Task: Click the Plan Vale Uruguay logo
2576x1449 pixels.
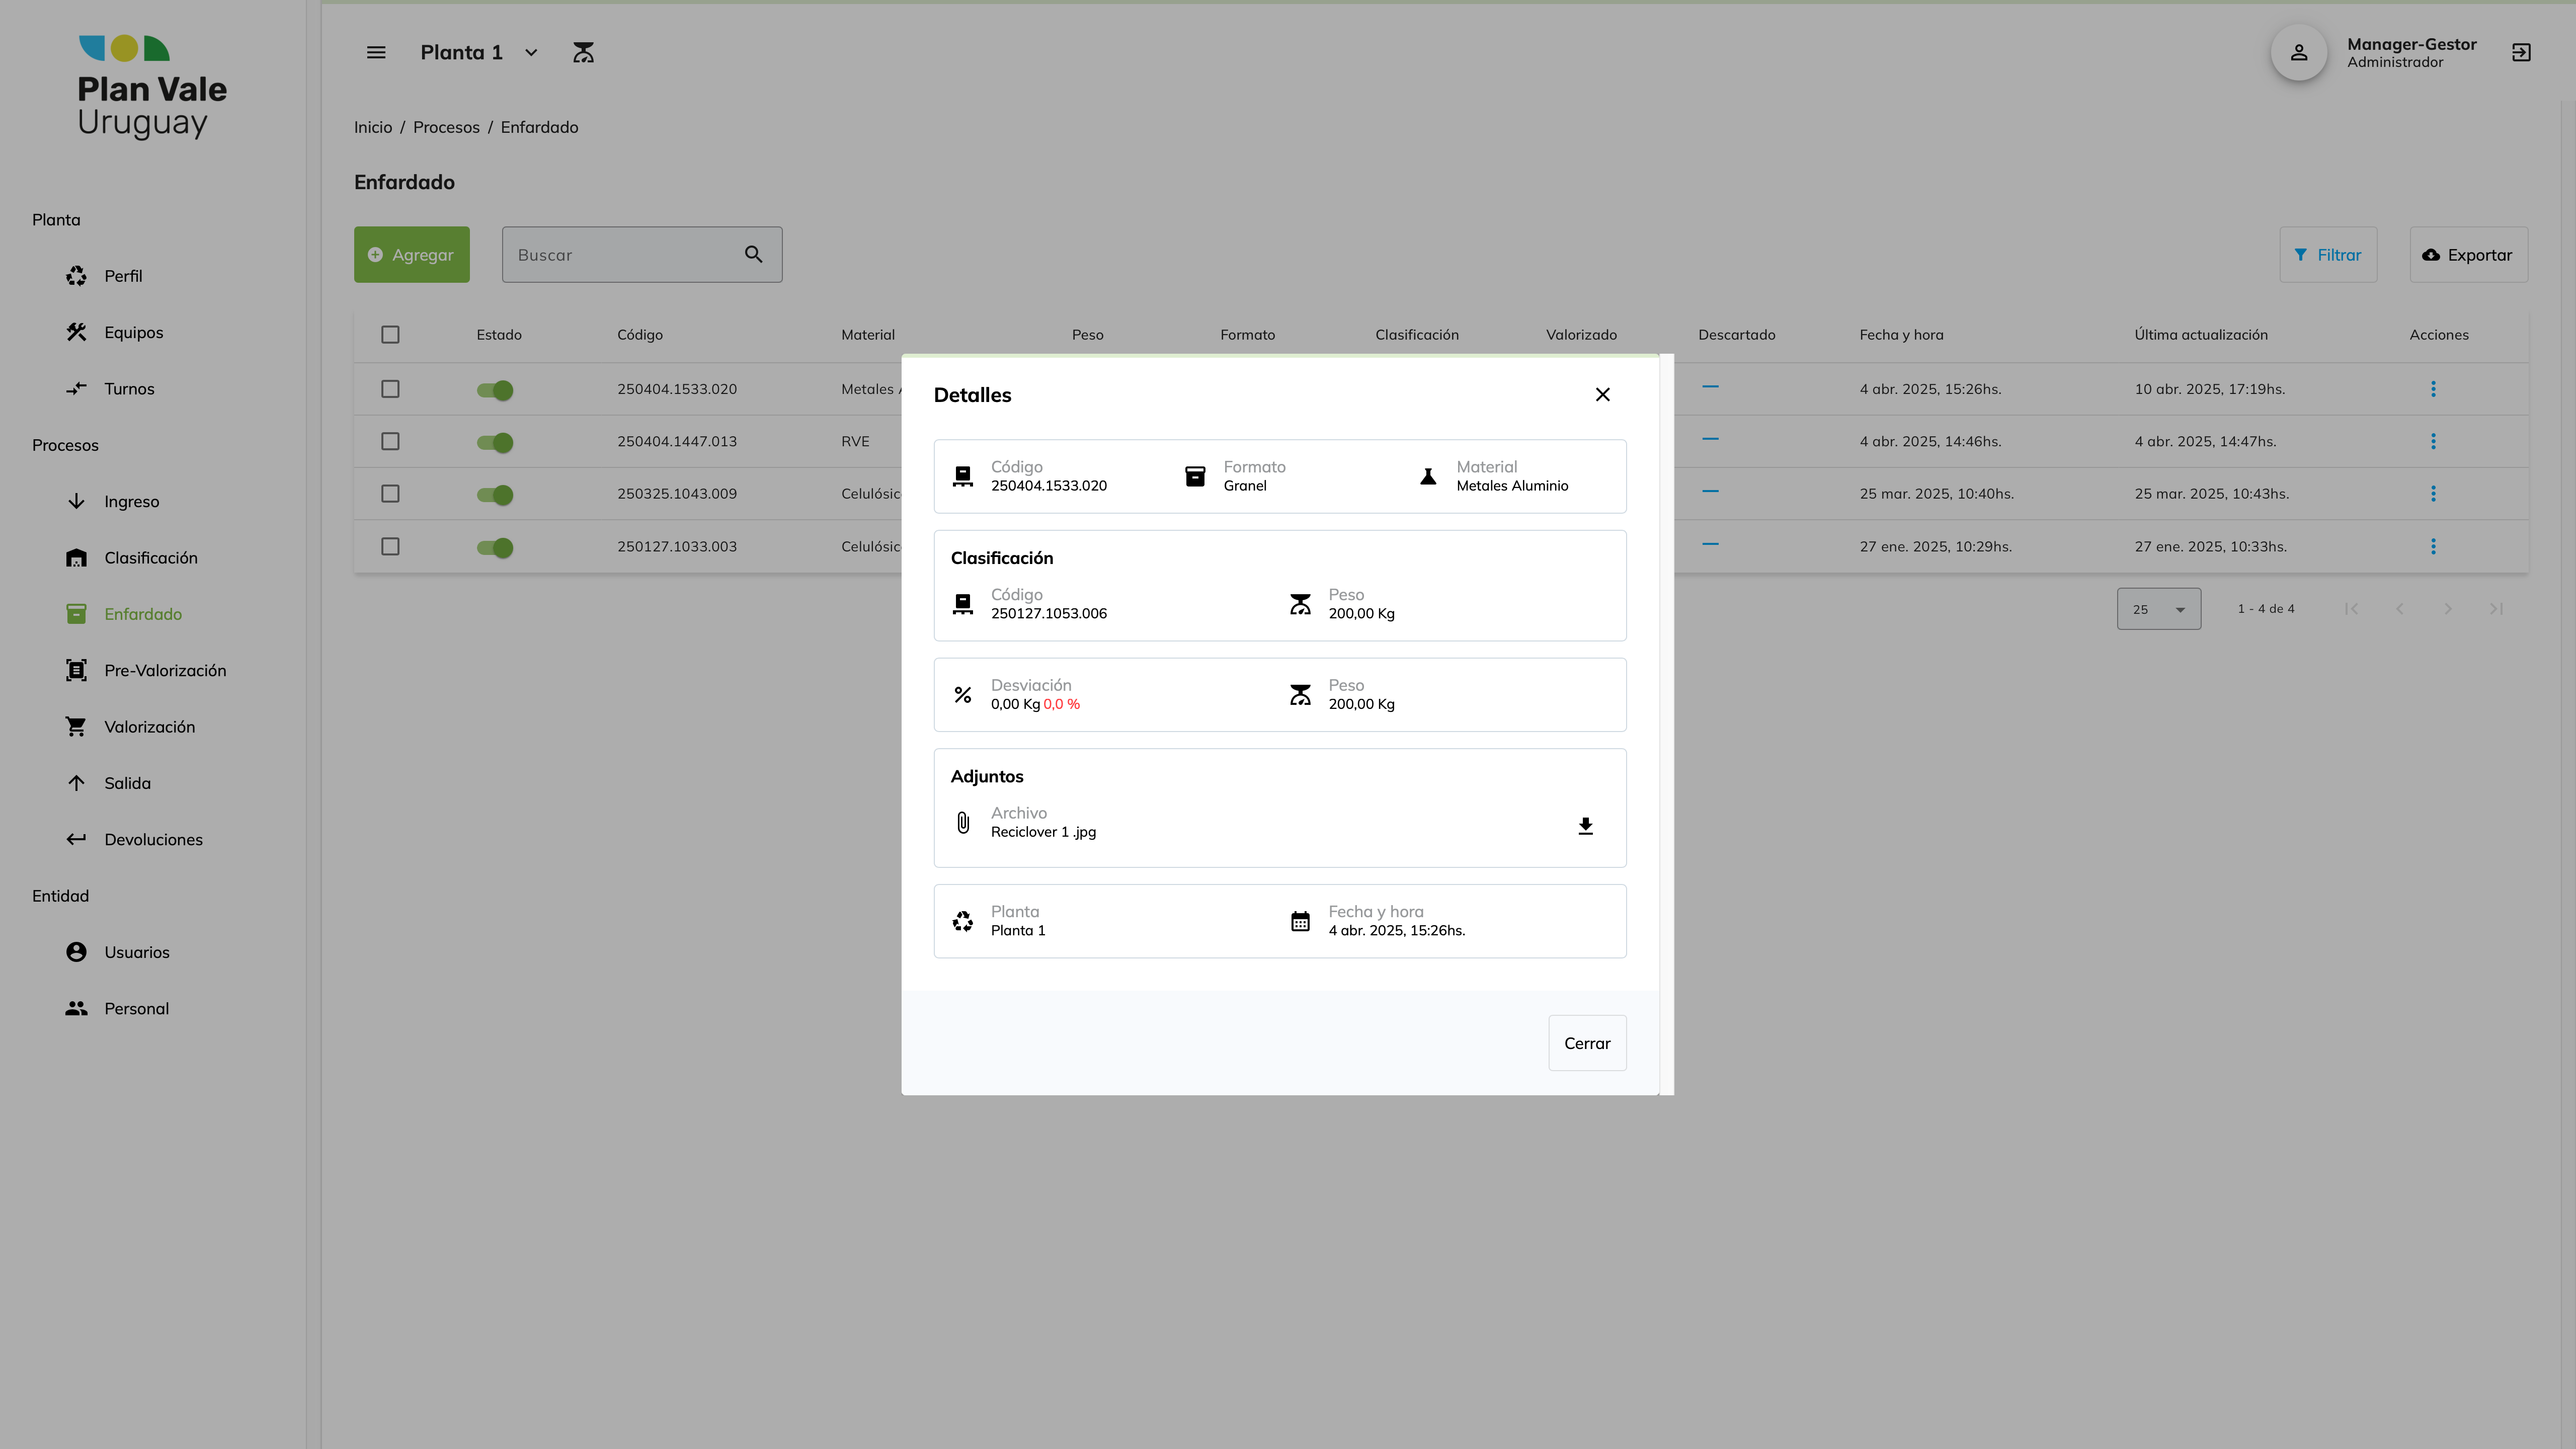Action: tap(152, 87)
